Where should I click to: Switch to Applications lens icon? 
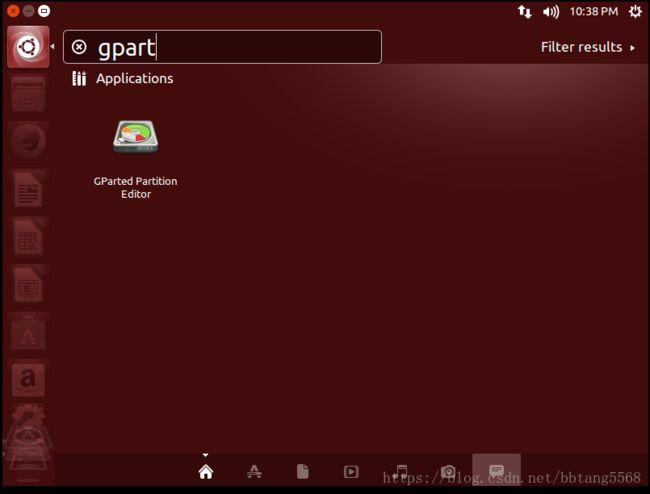pyautogui.click(x=254, y=471)
